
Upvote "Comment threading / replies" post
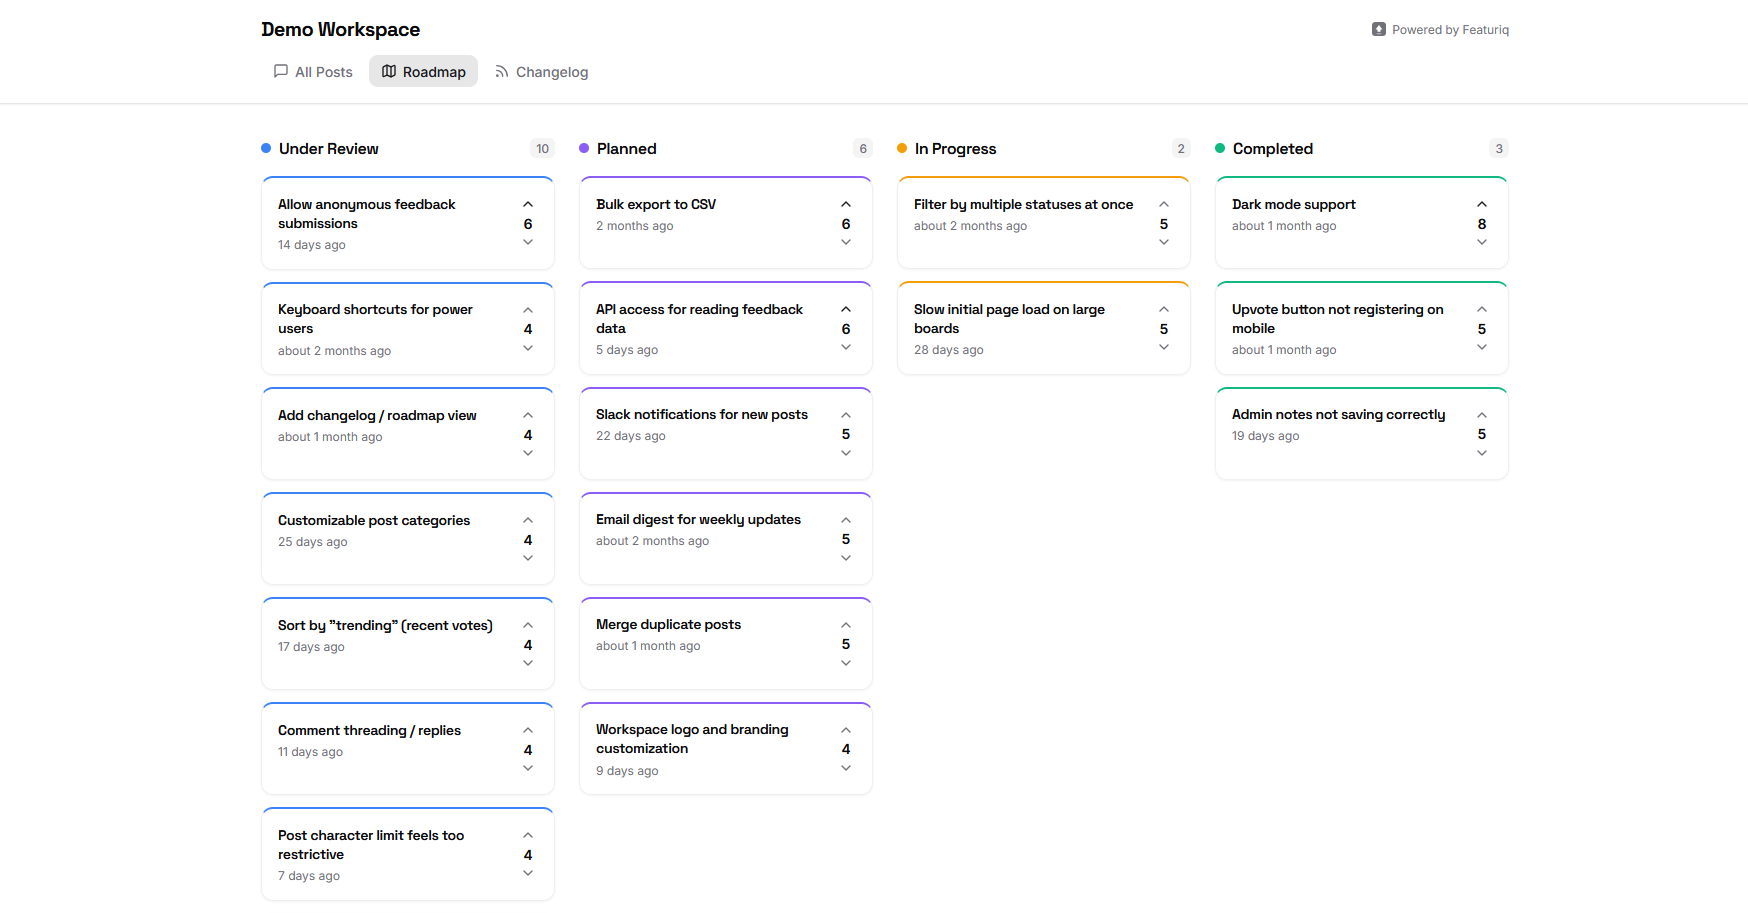click(528, 730)
